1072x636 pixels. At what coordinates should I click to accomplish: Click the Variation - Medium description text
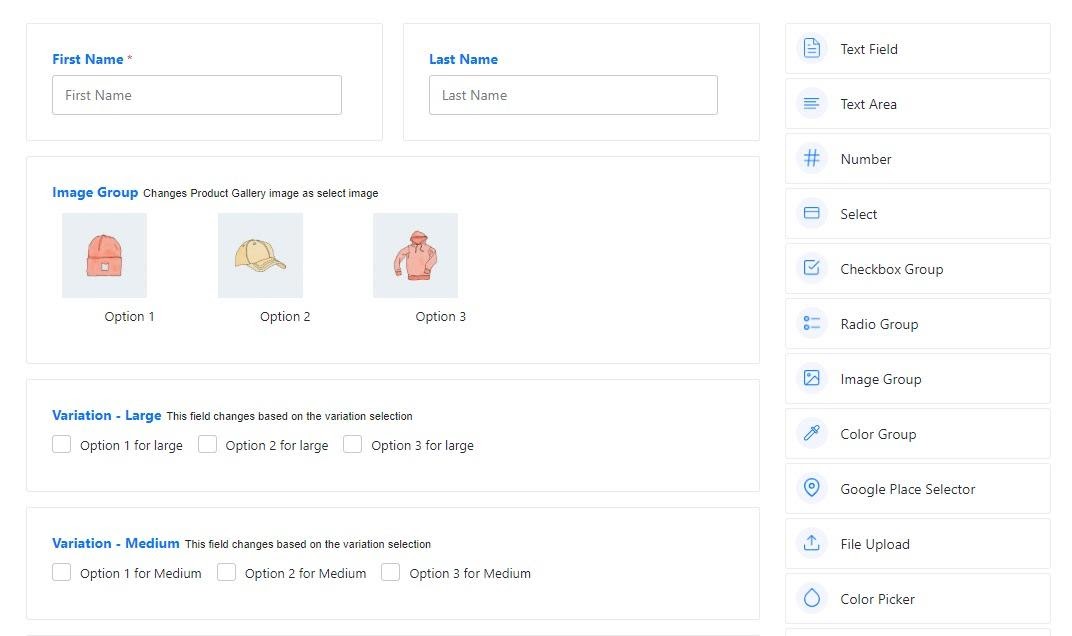pyautogui.click(x=308, y=544)
